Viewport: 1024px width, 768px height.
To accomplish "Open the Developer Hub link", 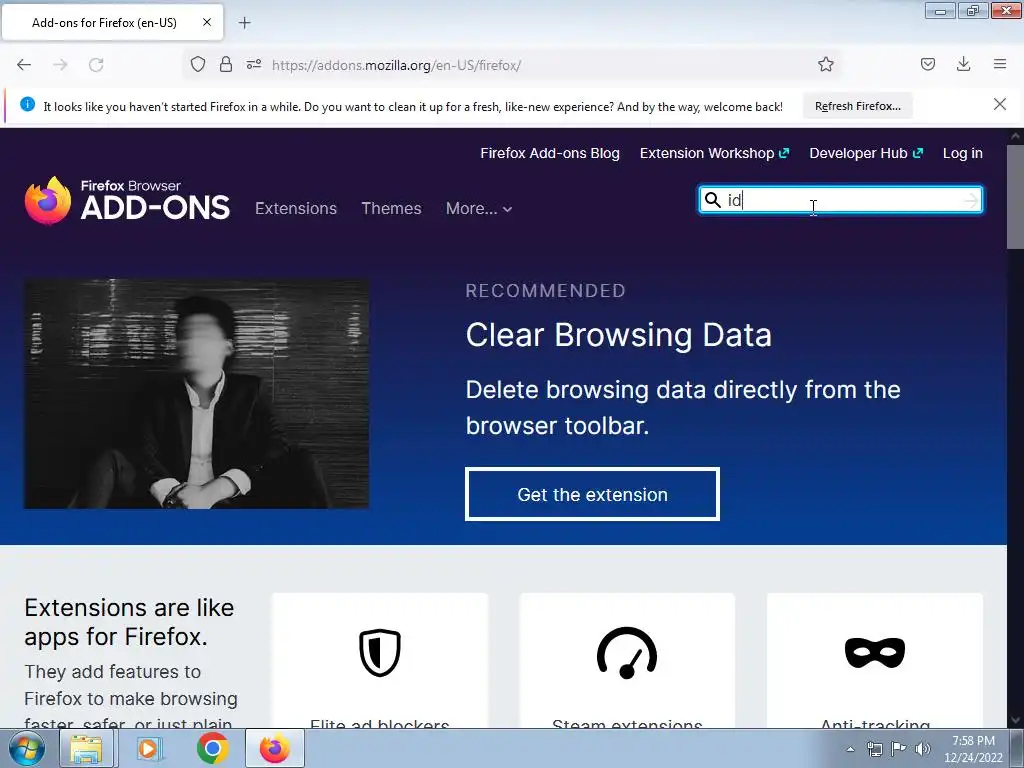I will [866, 153].
